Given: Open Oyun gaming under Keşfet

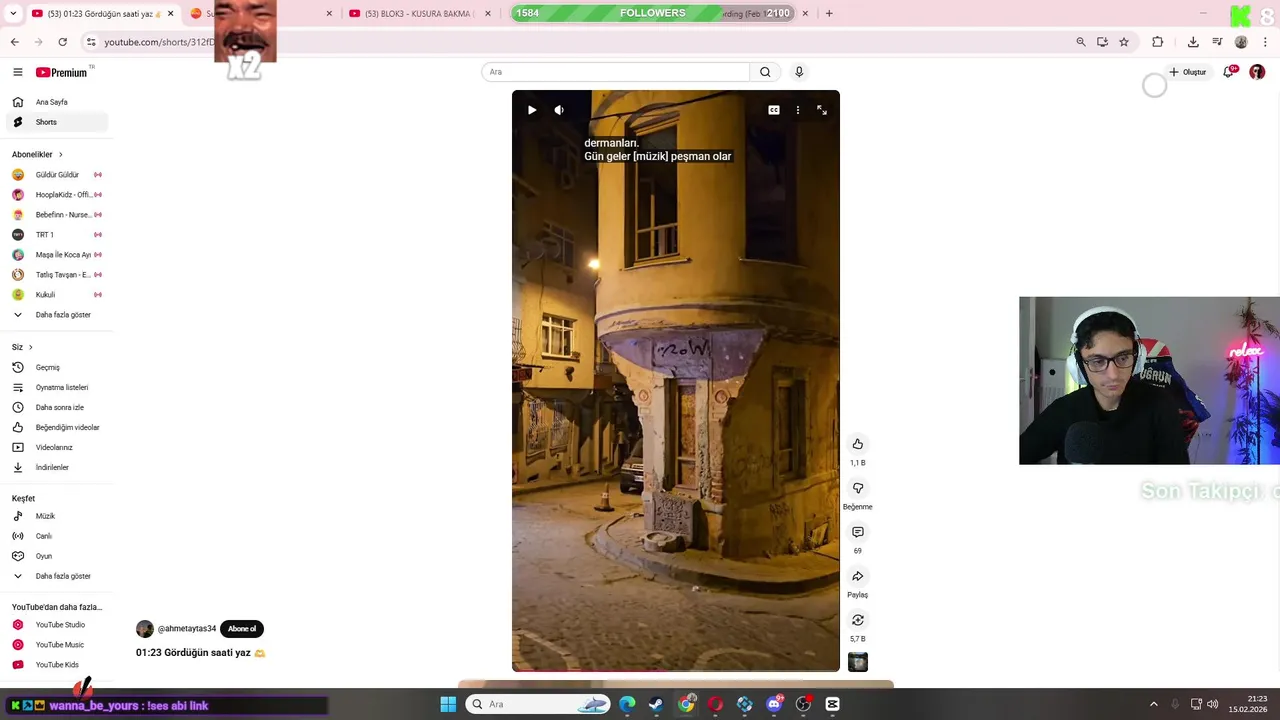Looking at the screenshot, I should (57, 556).
